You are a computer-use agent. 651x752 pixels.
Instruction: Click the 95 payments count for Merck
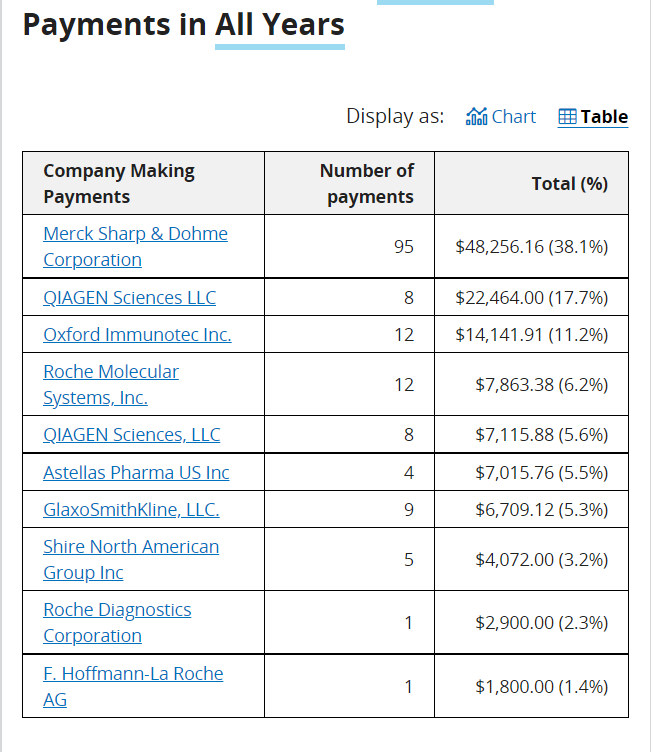coord(403,247)
